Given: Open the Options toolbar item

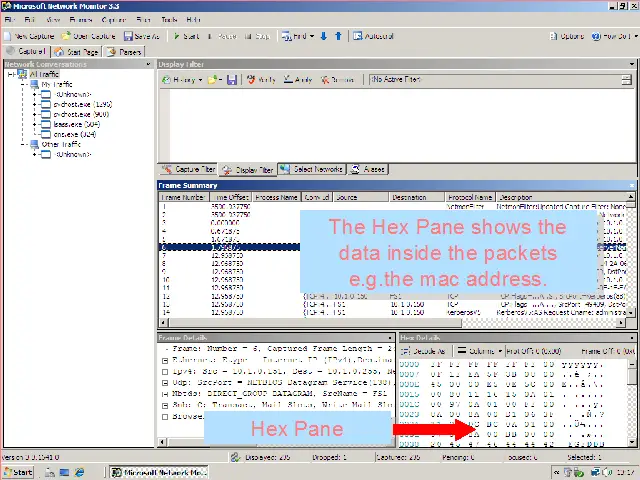Looking at the screenshot, I should click(x=567, y=36).
